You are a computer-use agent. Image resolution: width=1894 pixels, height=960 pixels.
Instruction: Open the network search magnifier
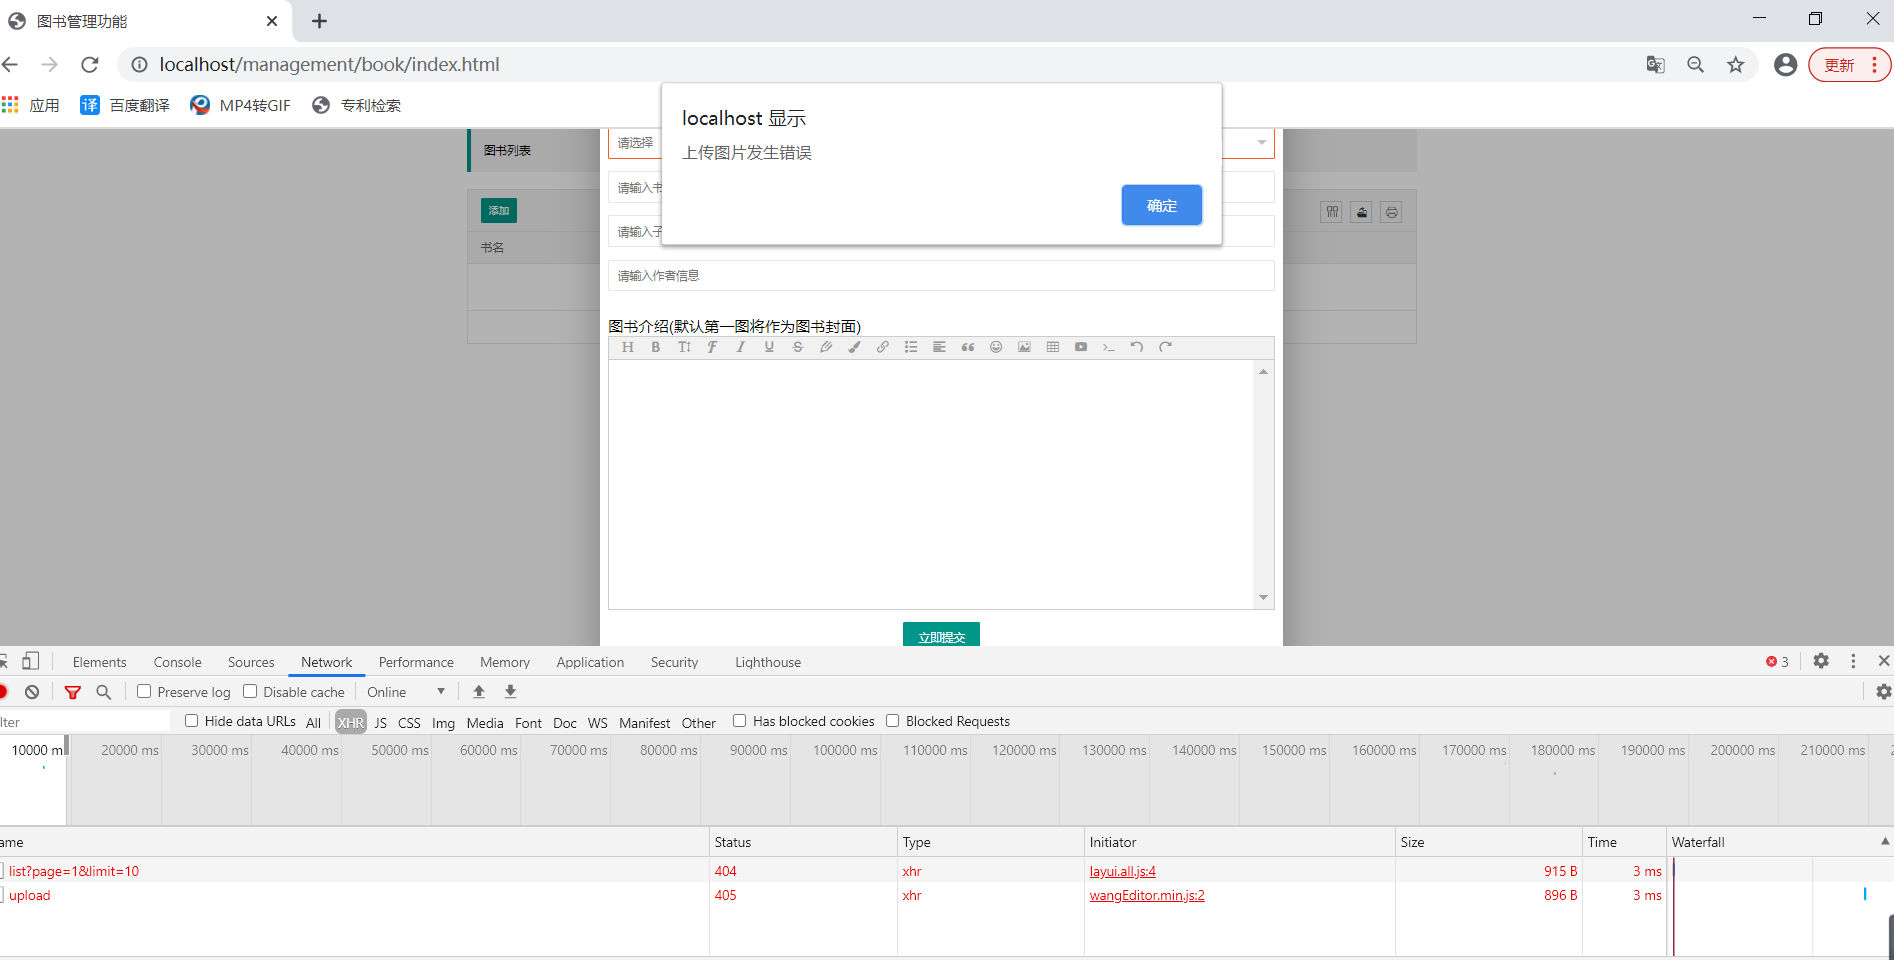coord(103,692)
